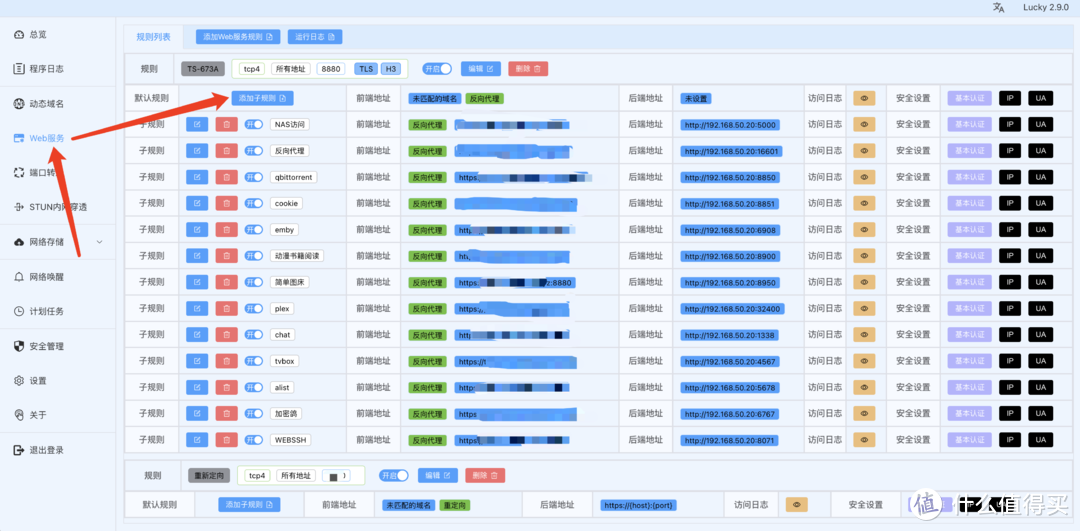View access log eye icon for emby row
The image size is (1080, 531).
[x=864, y=230]
